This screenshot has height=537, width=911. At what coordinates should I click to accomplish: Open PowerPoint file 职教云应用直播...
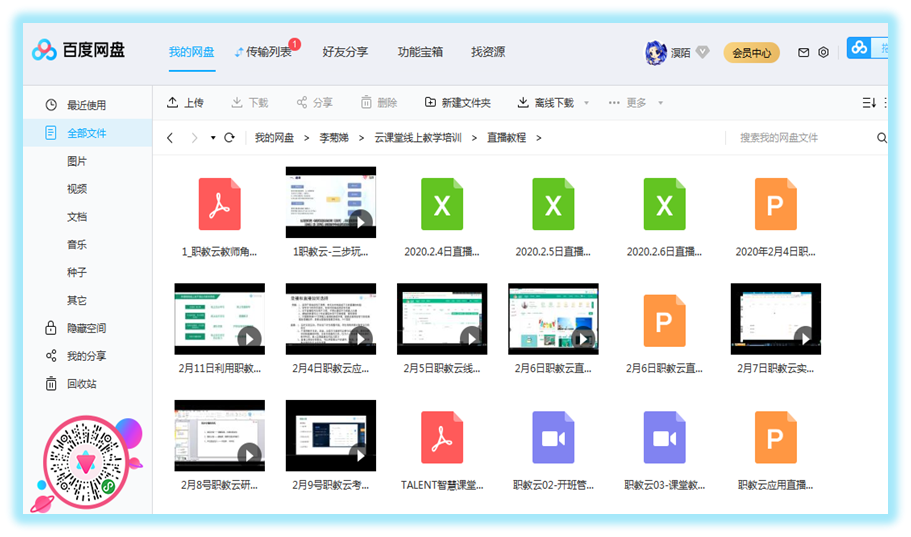776,437
